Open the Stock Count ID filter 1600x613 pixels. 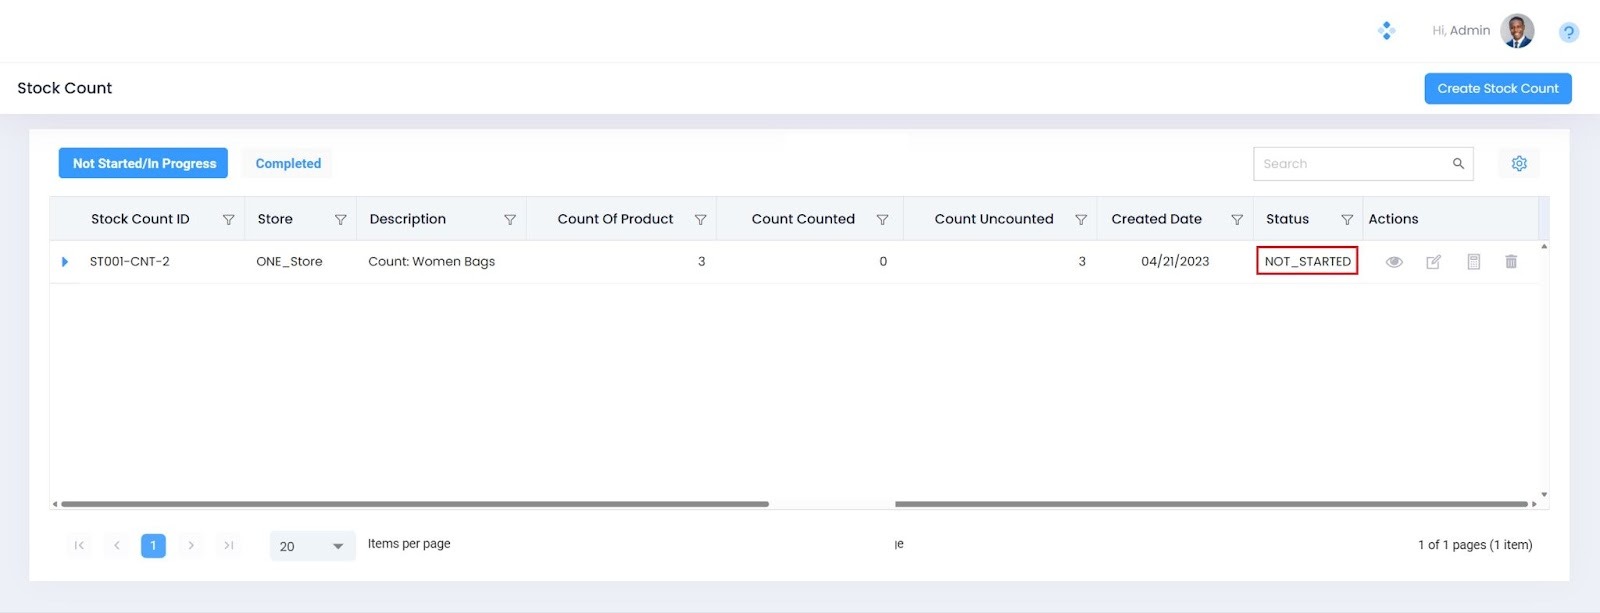[x=228, y=220]
